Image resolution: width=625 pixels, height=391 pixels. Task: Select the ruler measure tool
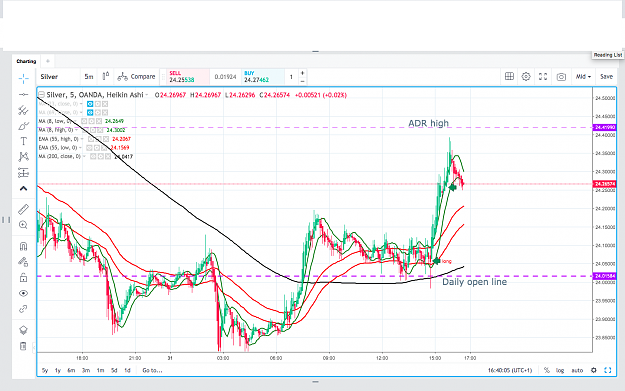pyautogui.click(x=24, y=209)
